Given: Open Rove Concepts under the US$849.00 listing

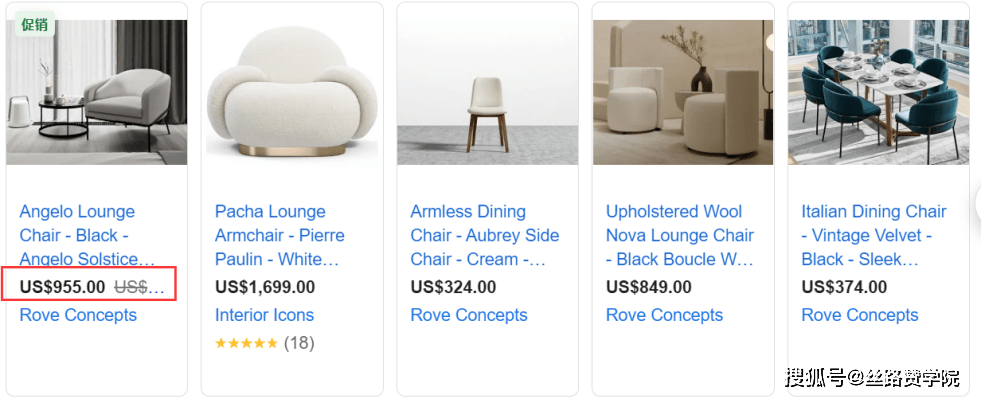Looking at the screenshot, I should coord(664,315).
